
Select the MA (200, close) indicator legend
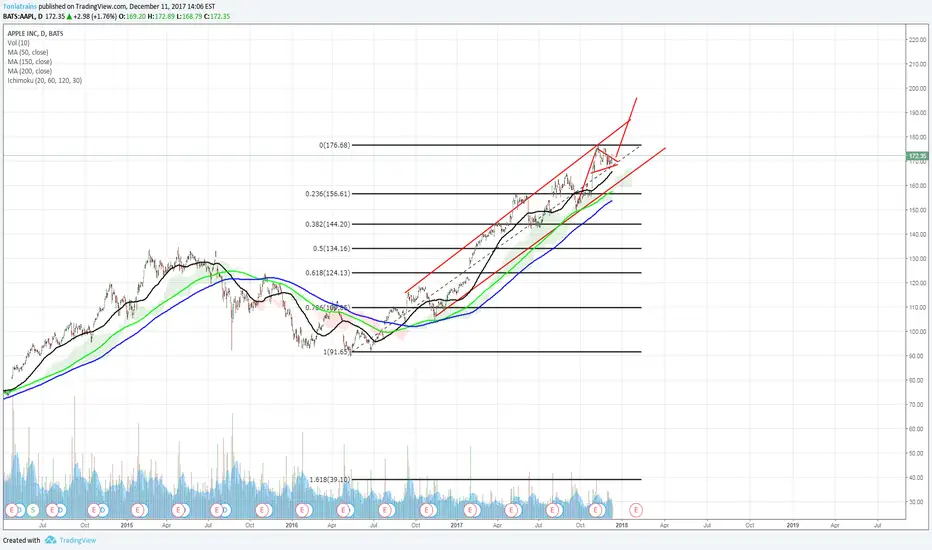point(30,71)
